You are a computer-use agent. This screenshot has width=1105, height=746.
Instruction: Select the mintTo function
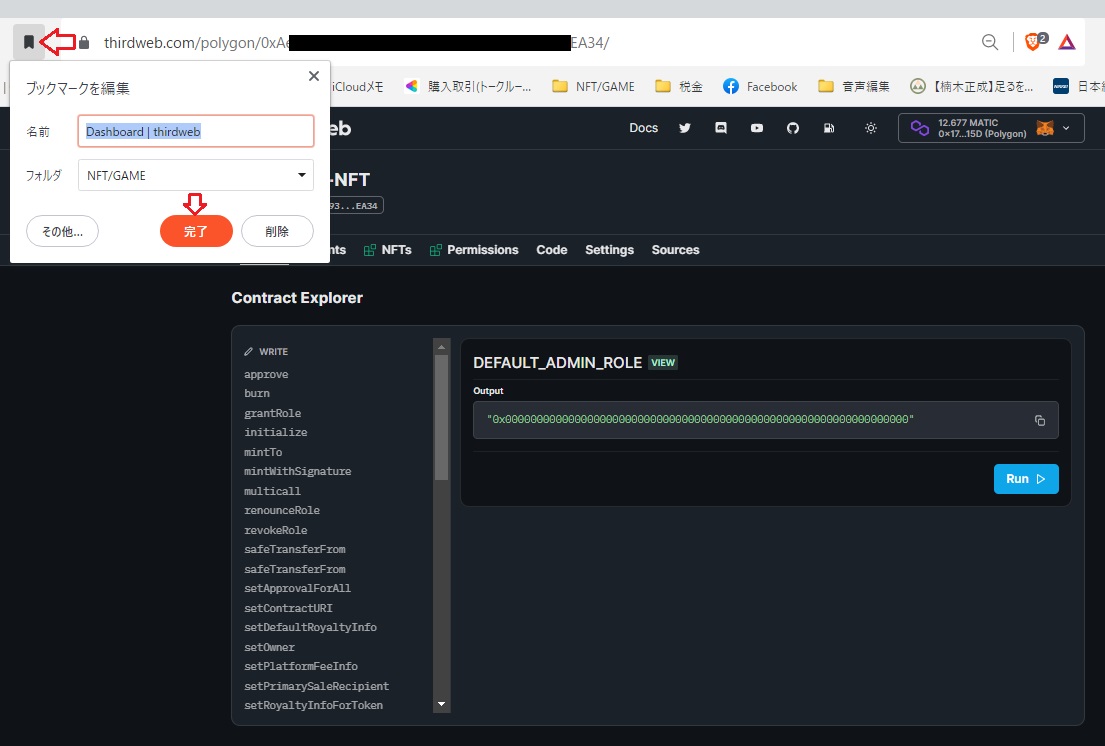[x=263, y=452]
